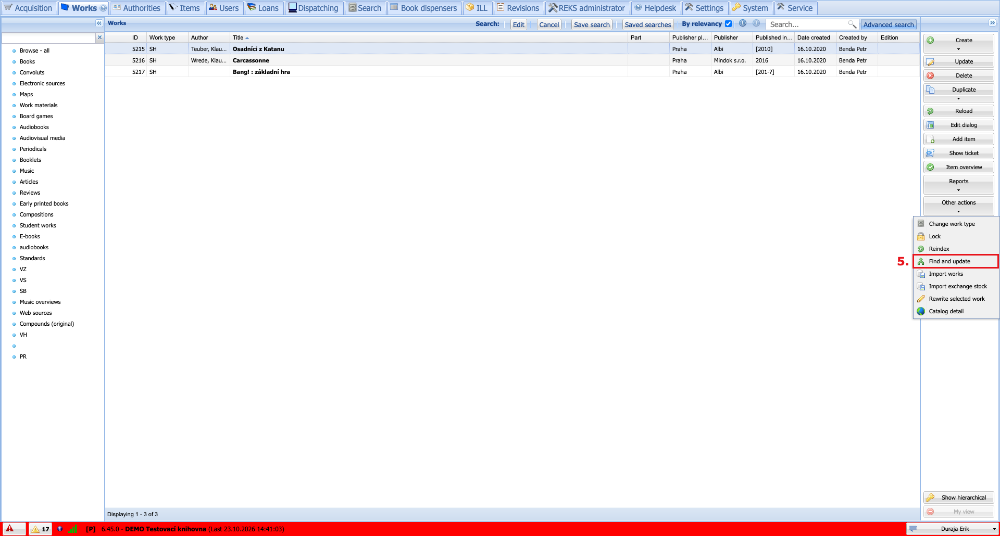Click the Rewrite selected work pencil icon
Viewport: 1000px width, 536px height.
coord(920,299)
